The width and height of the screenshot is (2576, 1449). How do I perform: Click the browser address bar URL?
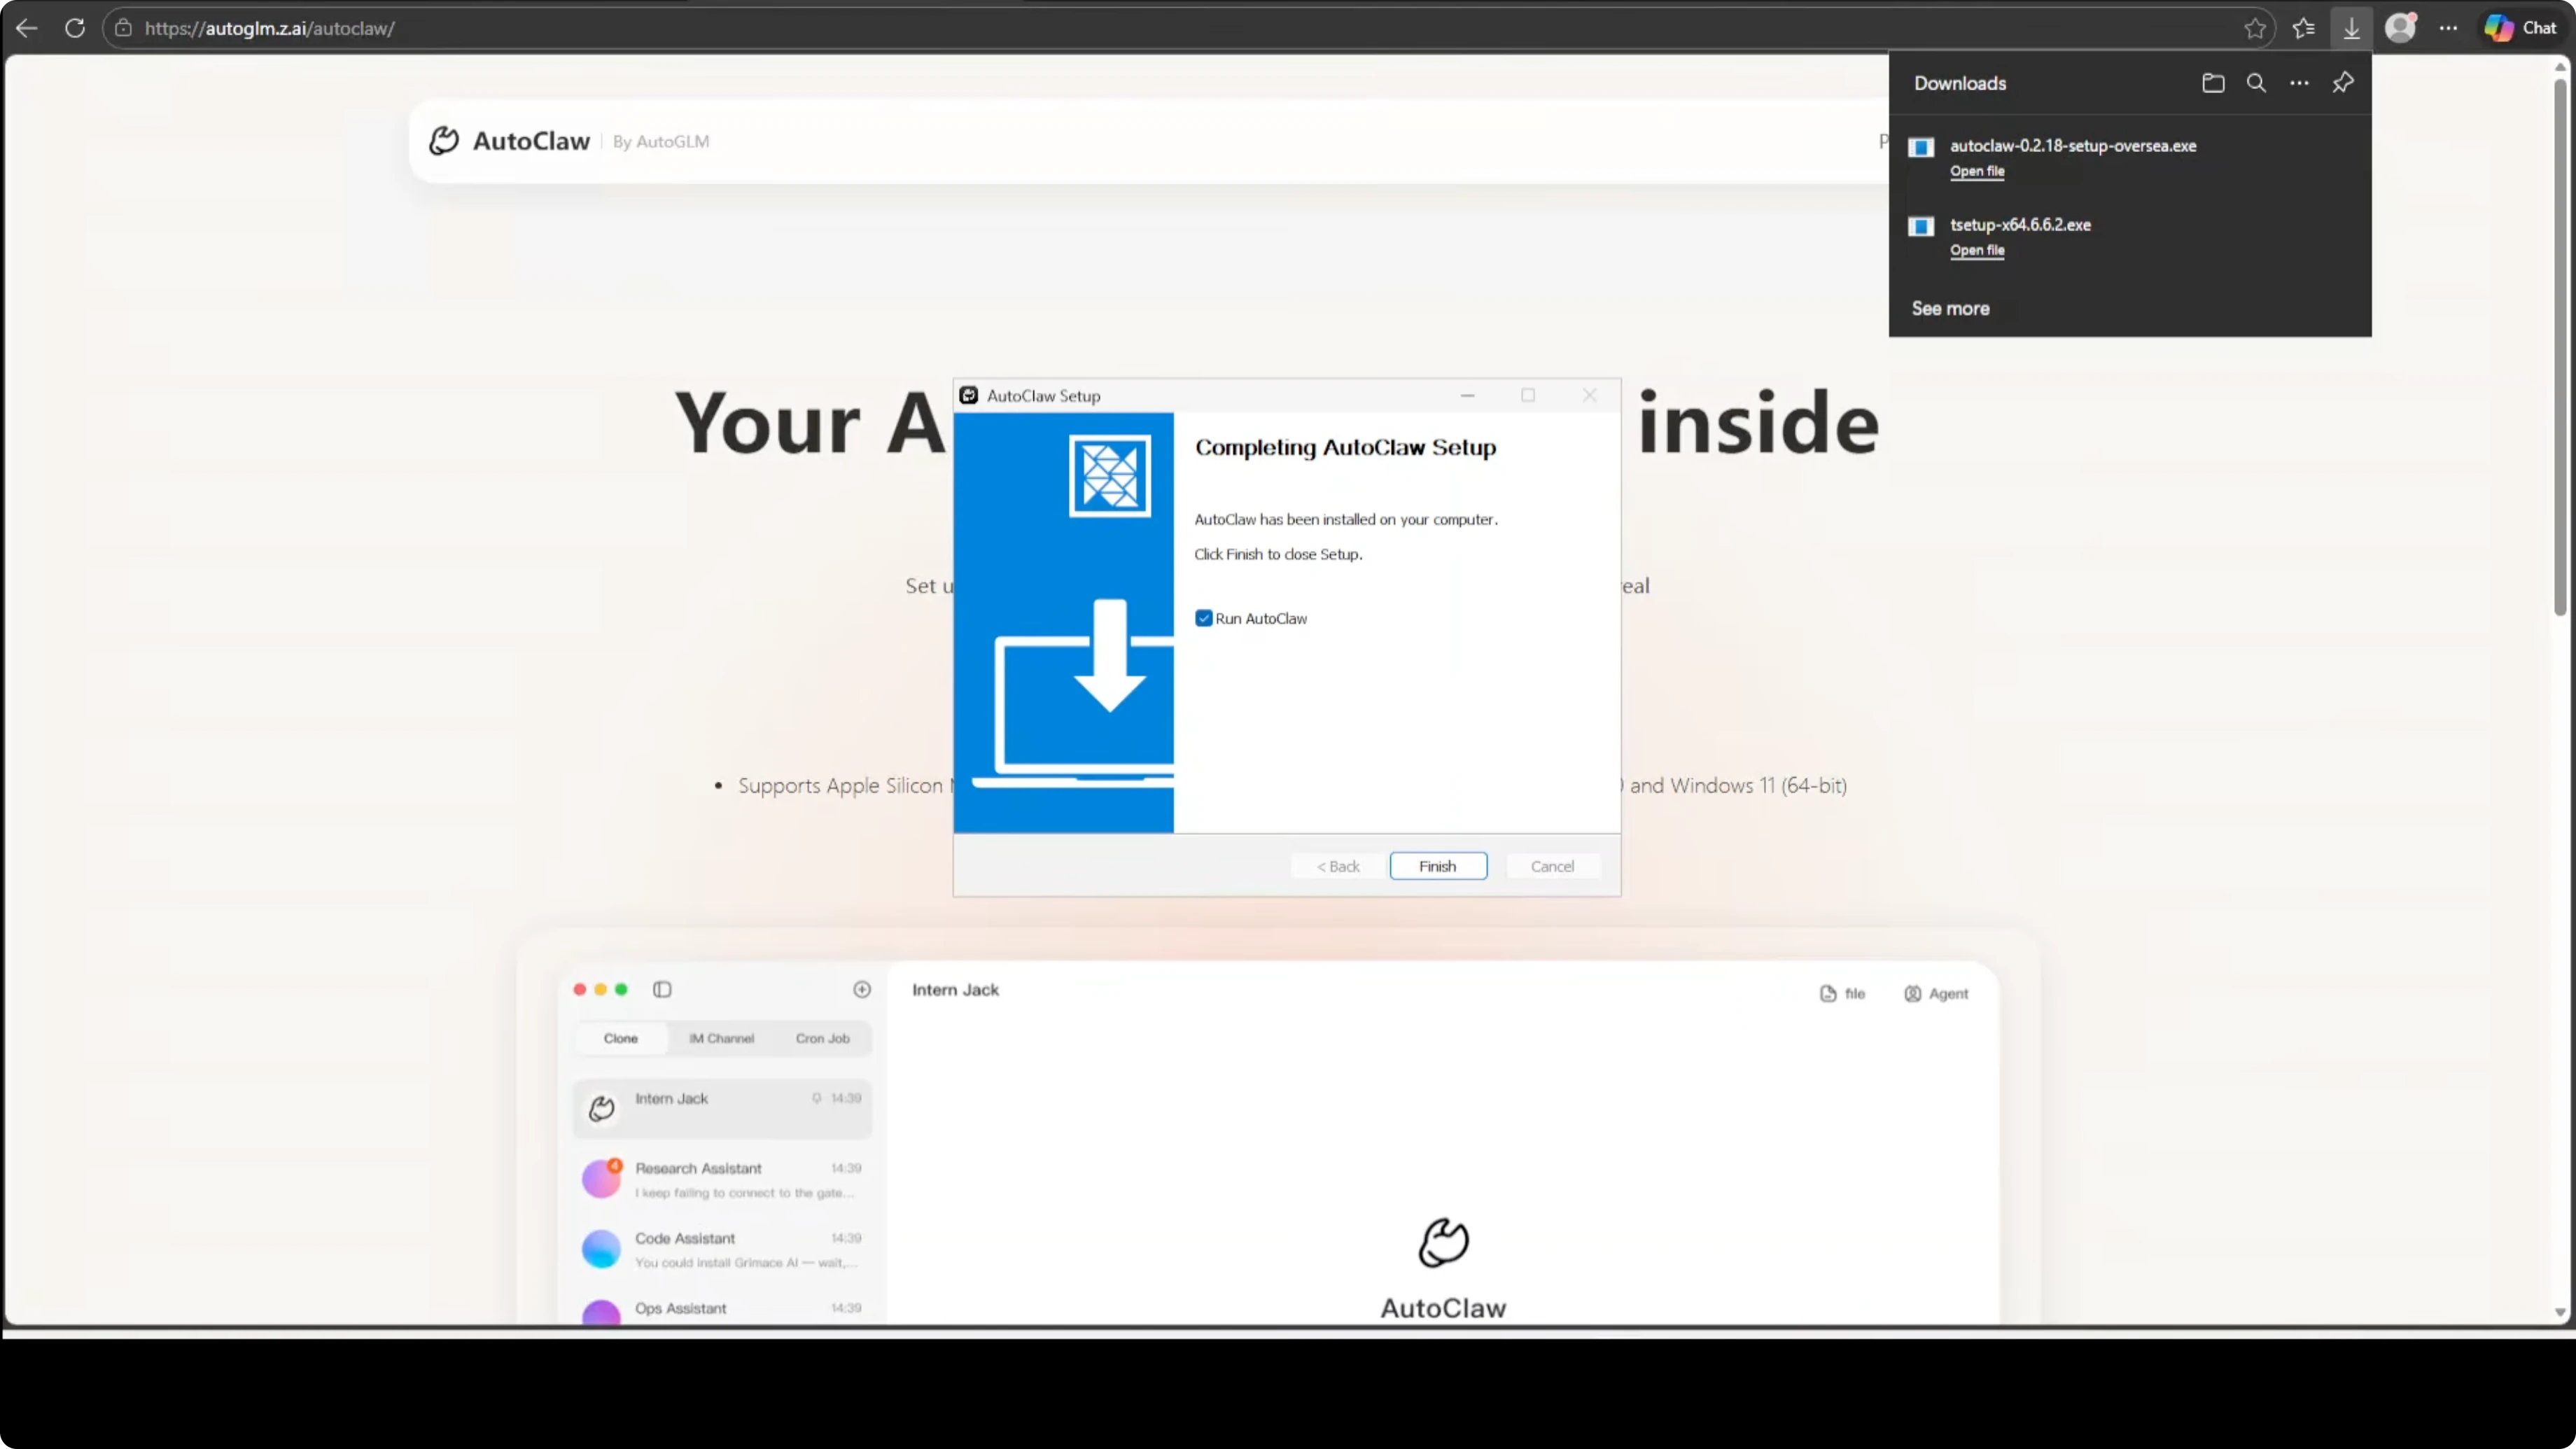[x=270, y=28]
